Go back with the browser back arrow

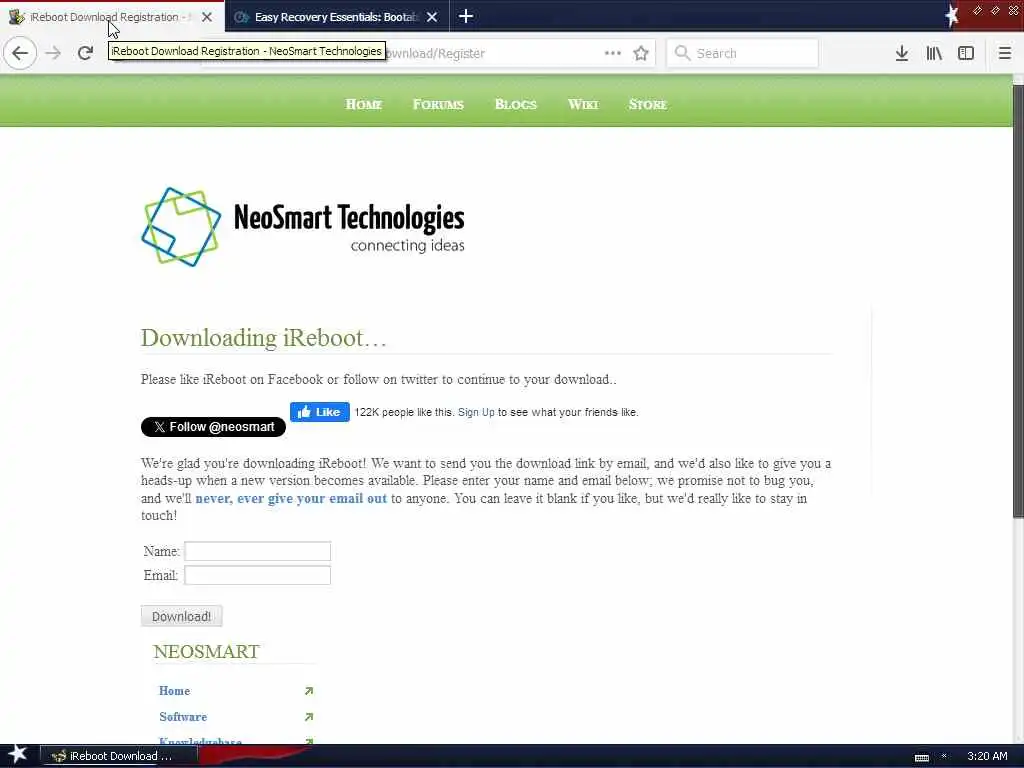click(x=20, y=53)
